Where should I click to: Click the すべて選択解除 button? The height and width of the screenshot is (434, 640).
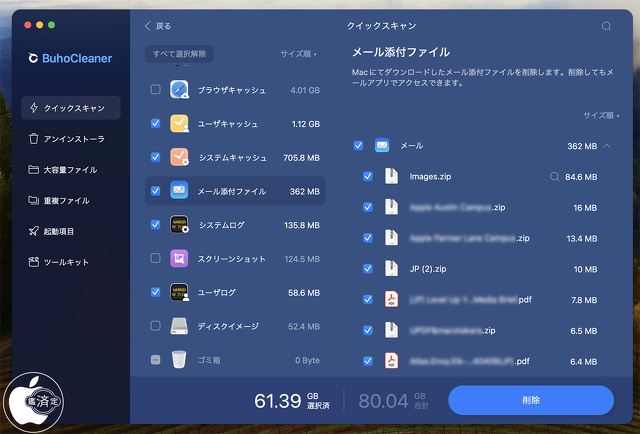(179, 54)
